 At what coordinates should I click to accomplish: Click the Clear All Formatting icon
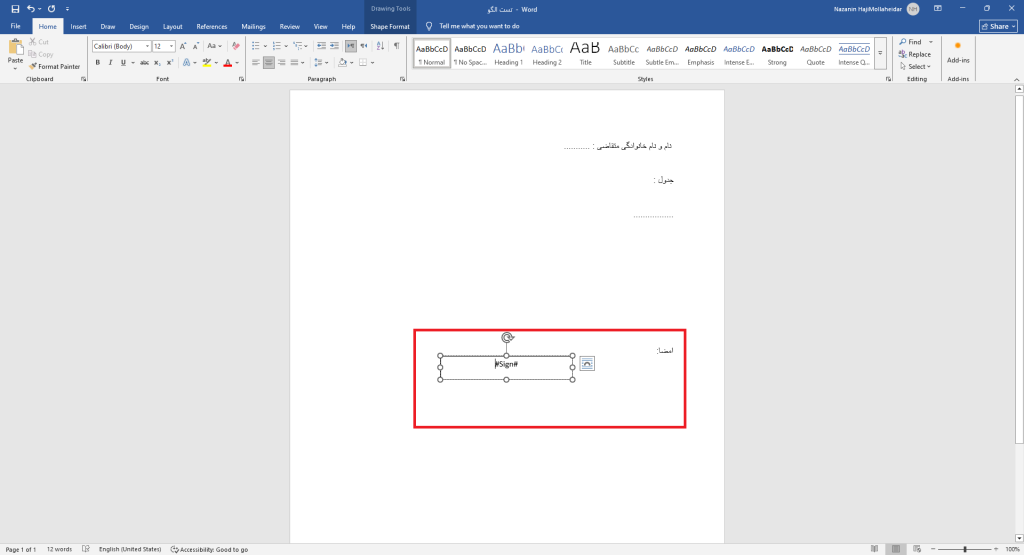pos(235,46)
